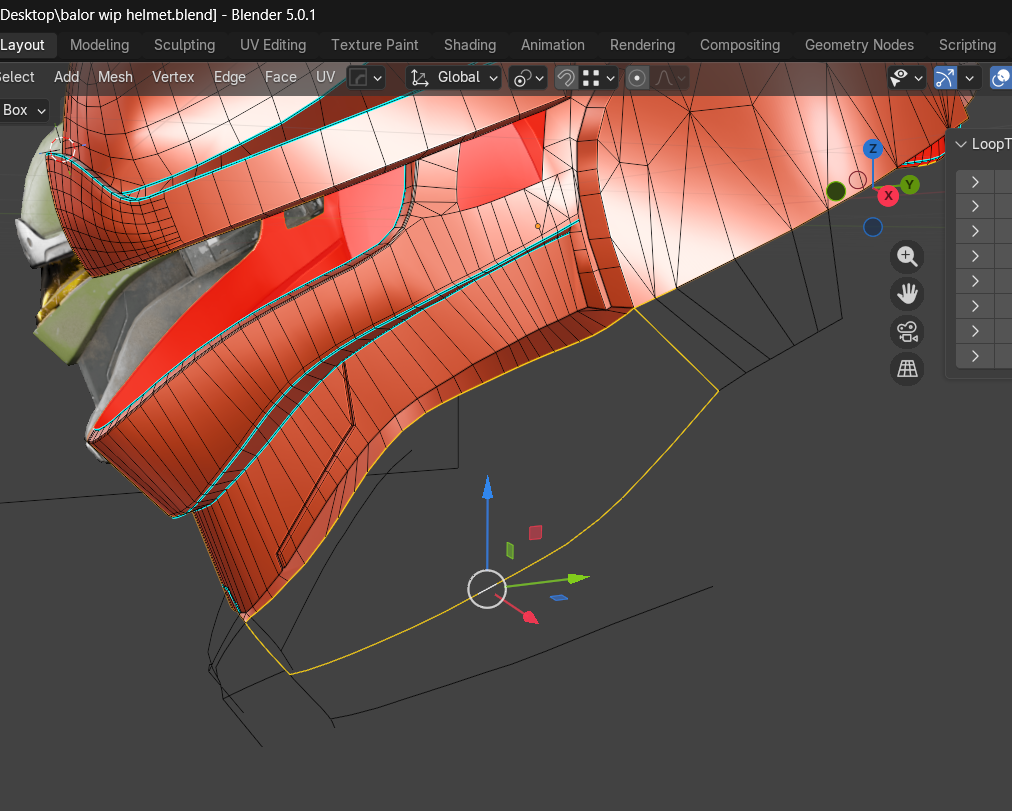1012x811 pixels.
Task: Click the red X axis gizmo ball
Action: [x=888, y=196]
